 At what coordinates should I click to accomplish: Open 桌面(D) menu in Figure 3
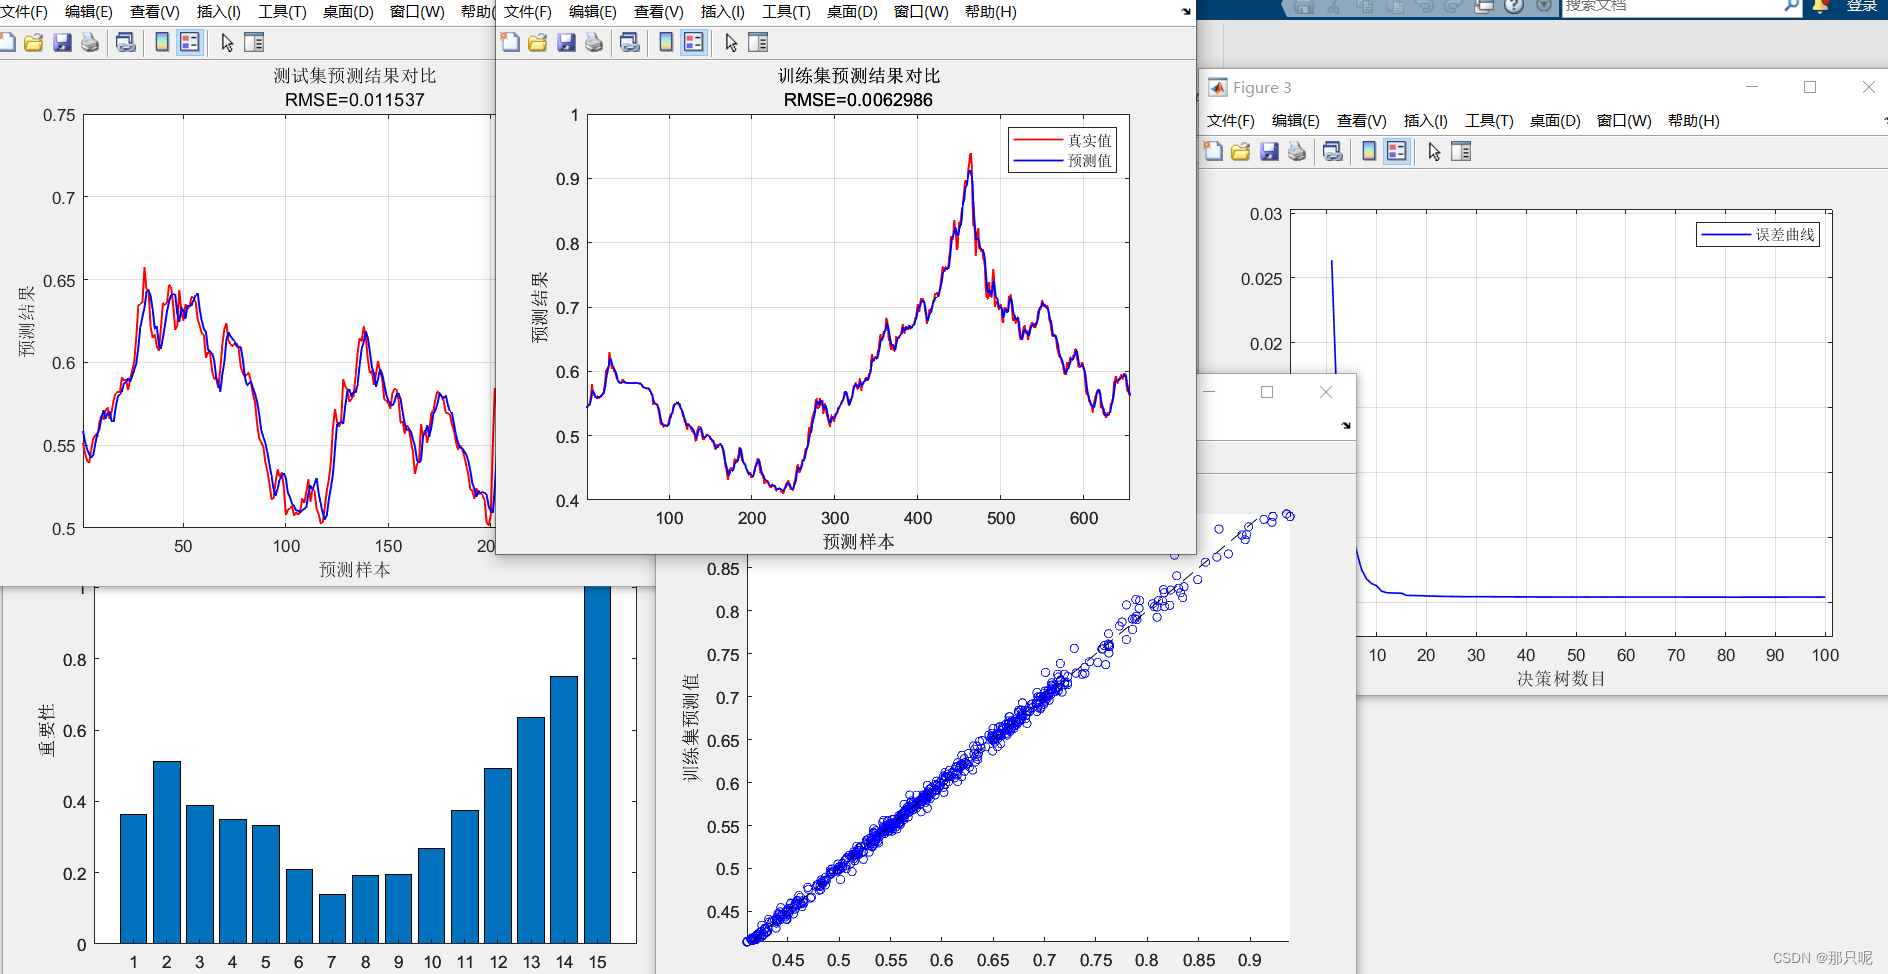click(1554, 120)
